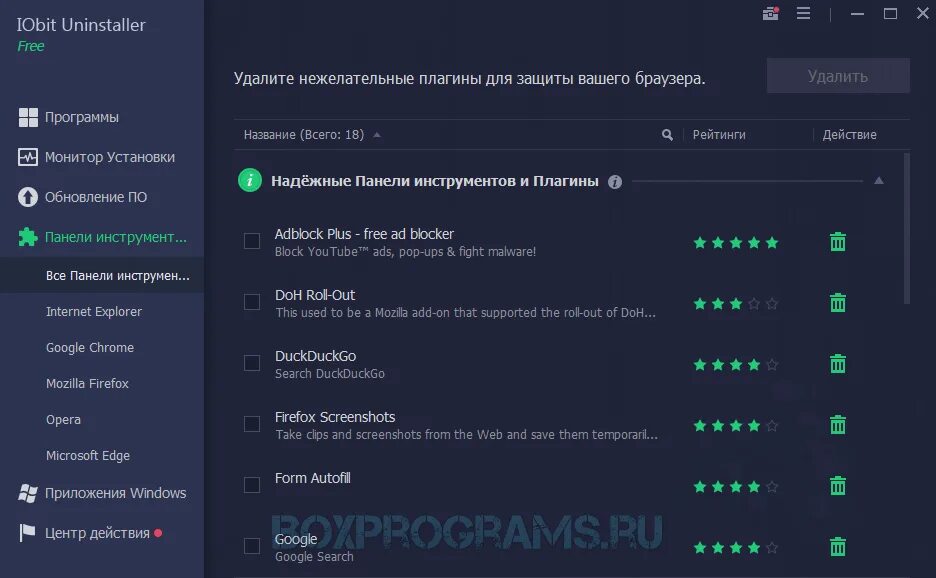The width and height of the screenshot is (936, 578).
Task: Open Приложения Windows section
Action: (x=116, y=493)
